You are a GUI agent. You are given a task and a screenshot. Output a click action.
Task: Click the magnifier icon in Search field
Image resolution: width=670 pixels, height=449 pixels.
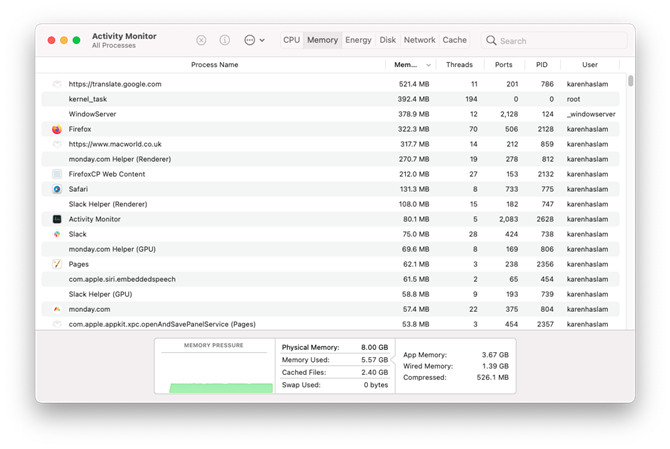(x=491, y=41)
